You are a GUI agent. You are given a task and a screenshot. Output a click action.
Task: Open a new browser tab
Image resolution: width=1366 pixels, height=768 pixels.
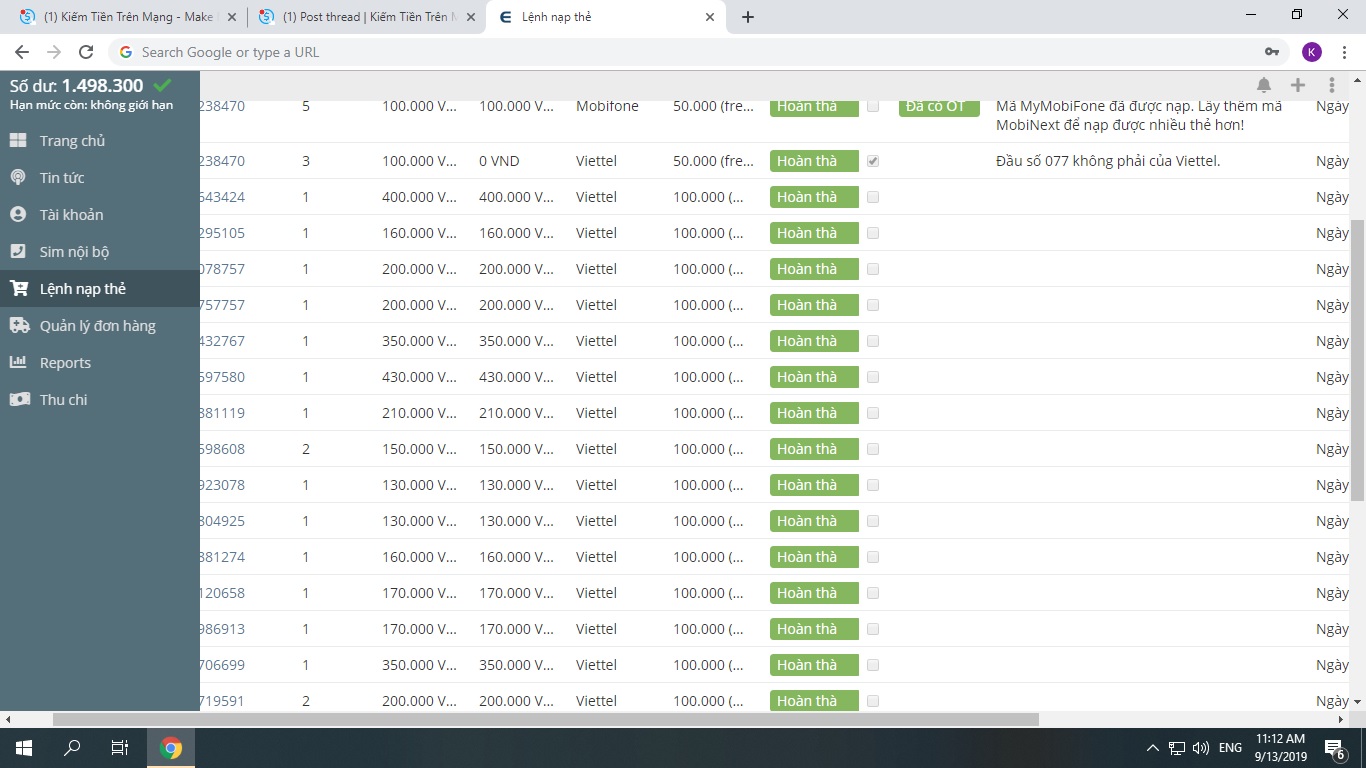[748, 17]
